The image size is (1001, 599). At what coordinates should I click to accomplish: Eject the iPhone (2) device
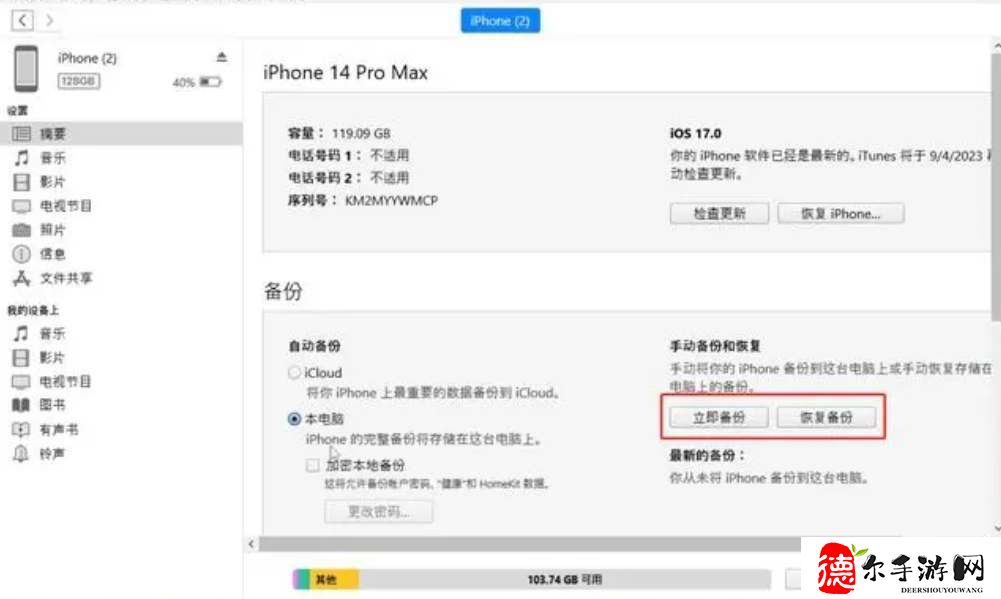pyautogui.click(x=222, y=57)
